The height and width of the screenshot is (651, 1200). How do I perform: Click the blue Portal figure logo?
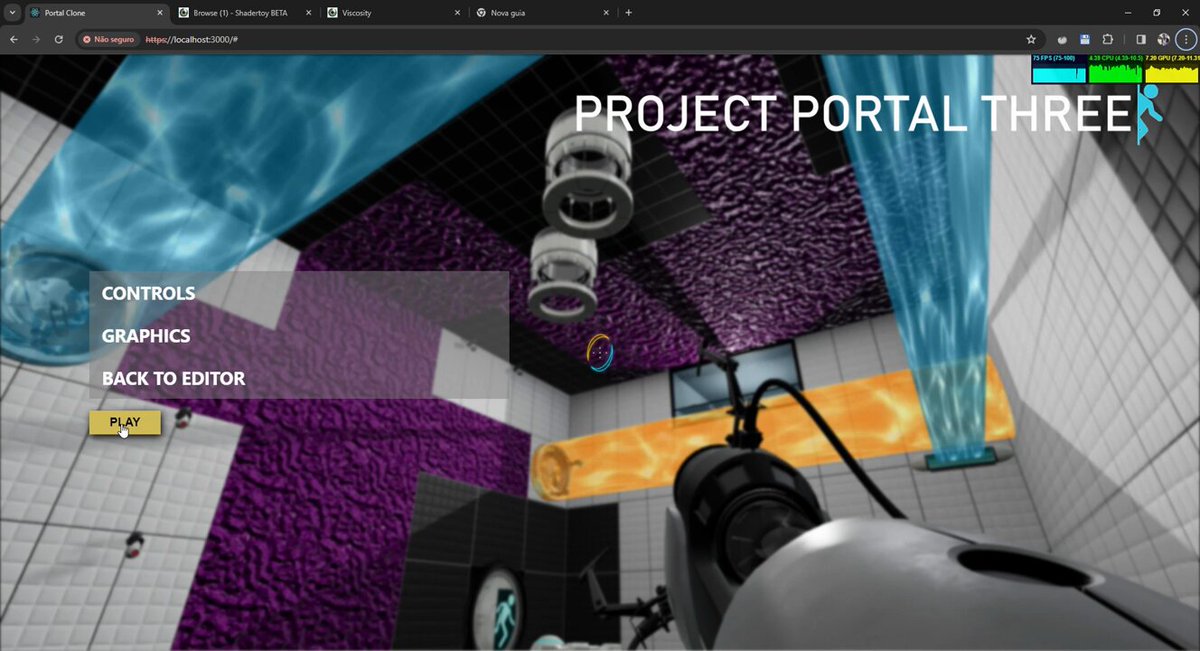pos(1150,115)
